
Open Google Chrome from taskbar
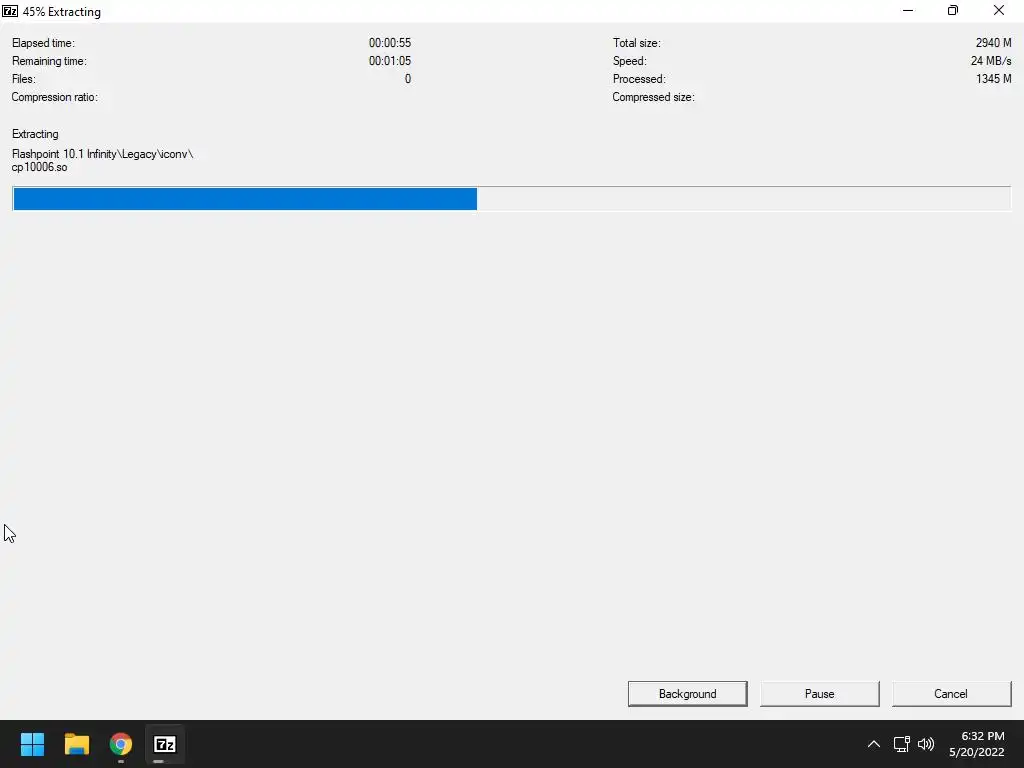tap(121, 744)
